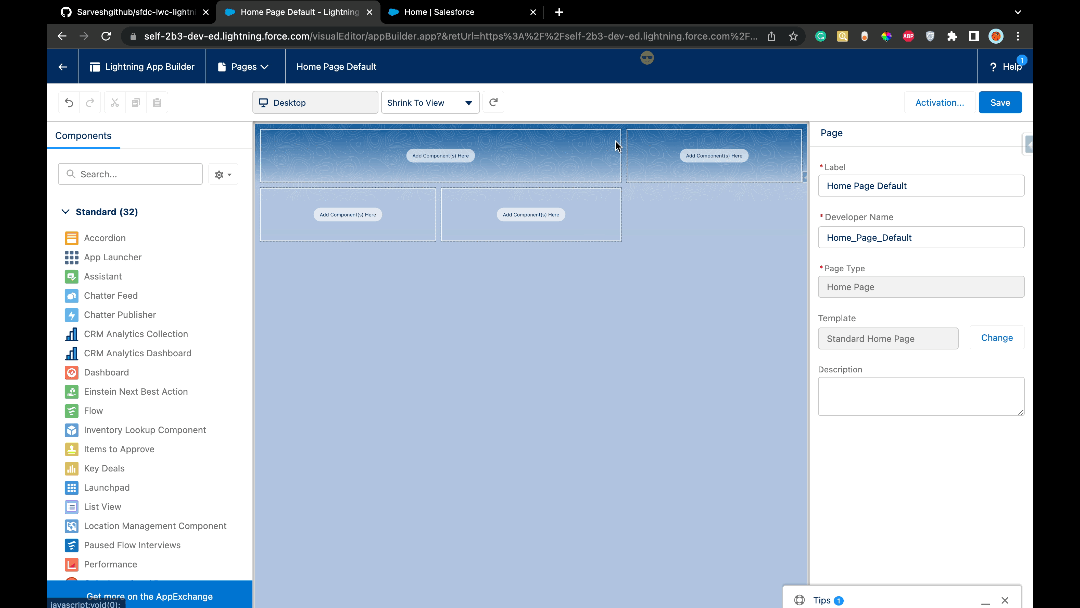Reload the browser page
This screenshot has height=608, width=1080.
tap(106, 36)
